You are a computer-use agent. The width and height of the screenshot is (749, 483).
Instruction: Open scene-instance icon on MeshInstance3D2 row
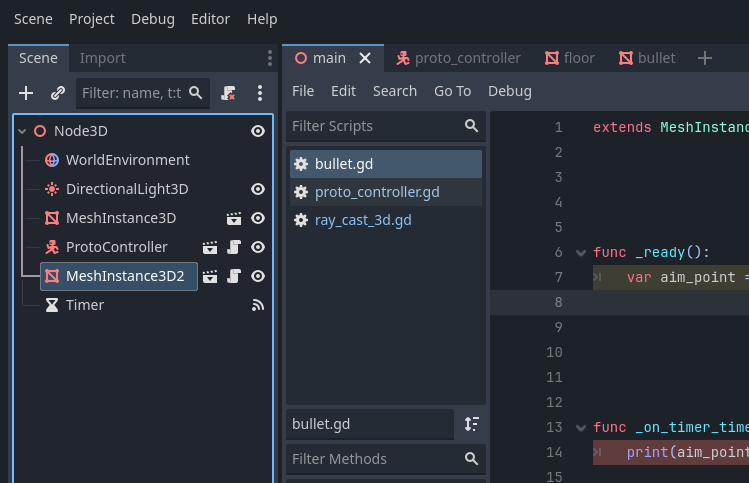[x=211, y=276]
